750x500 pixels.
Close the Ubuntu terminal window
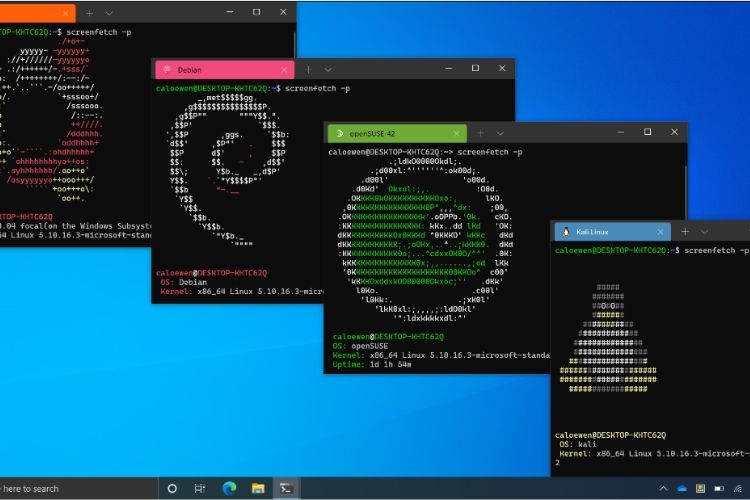point(283,12)
